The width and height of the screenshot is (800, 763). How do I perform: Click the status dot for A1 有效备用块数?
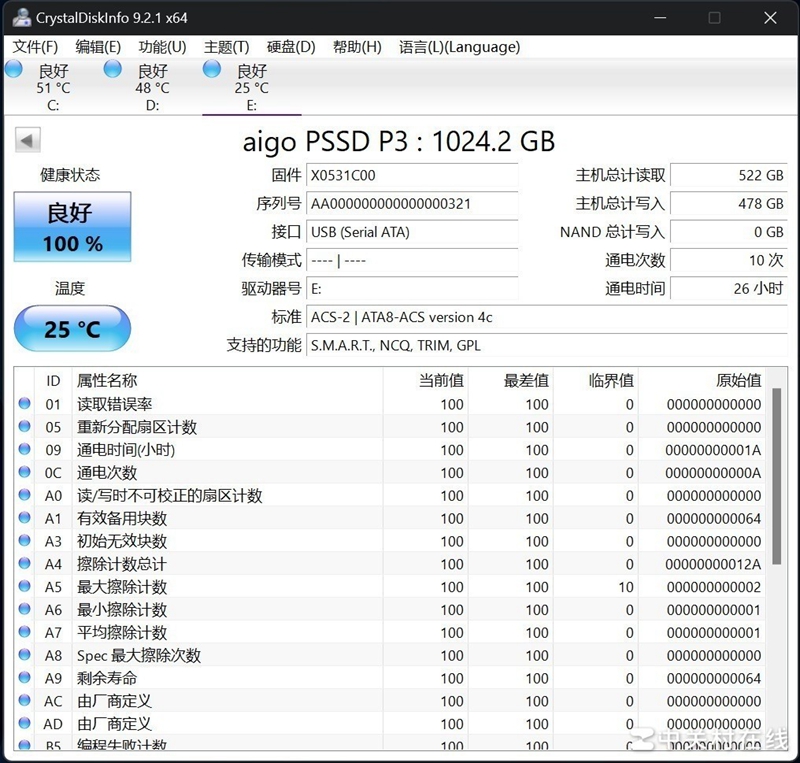point(24,518)
